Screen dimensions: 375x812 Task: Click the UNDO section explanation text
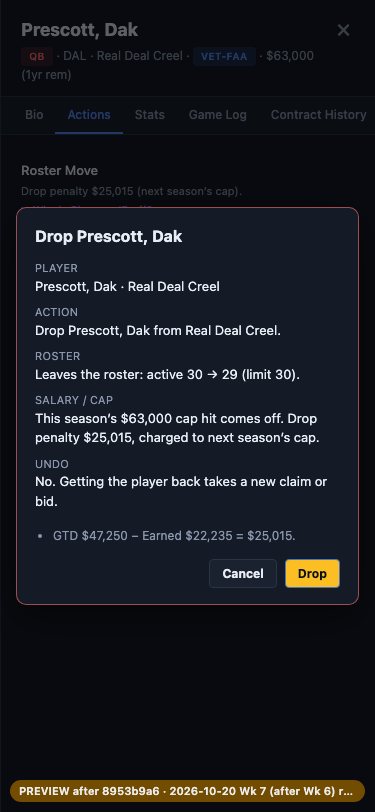click(181, 491)
